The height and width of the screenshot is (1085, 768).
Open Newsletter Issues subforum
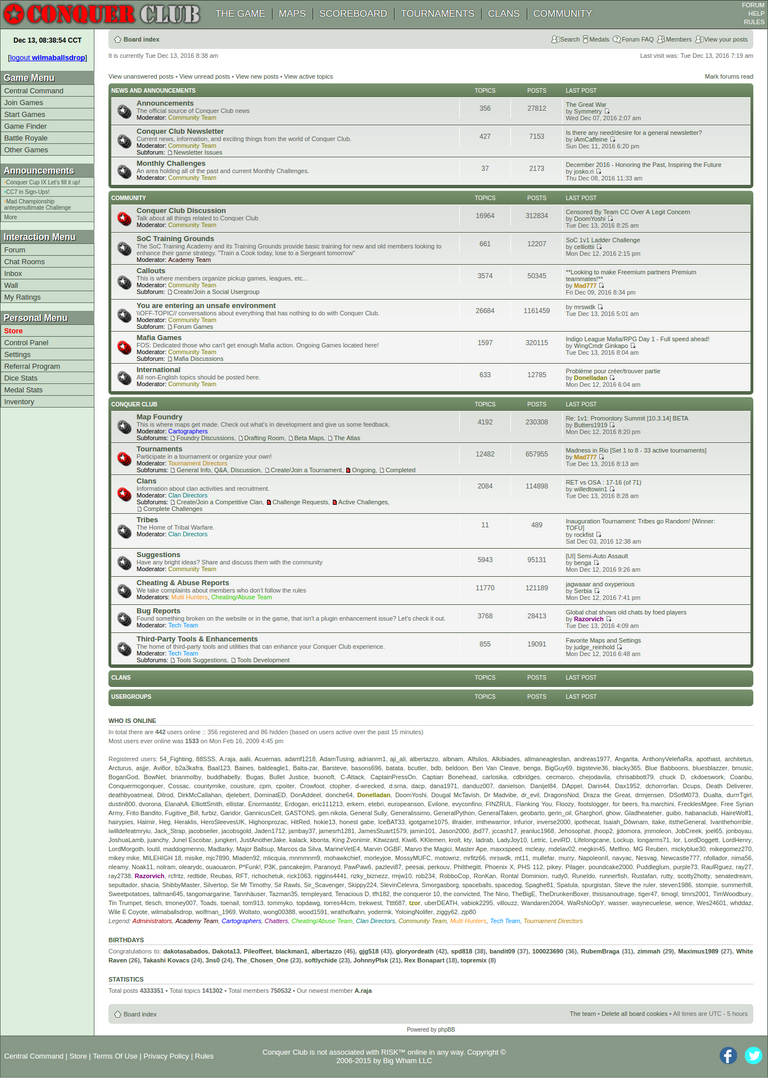[x=197, y=152]
